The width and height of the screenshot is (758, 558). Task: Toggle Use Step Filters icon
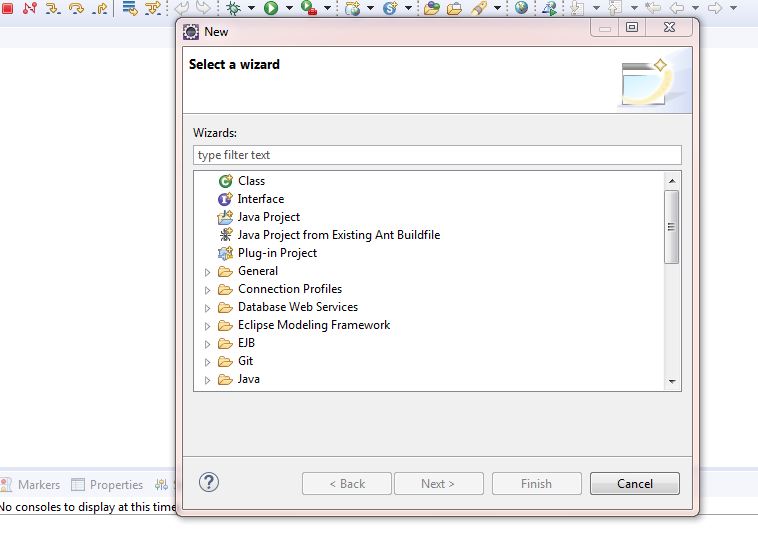(x=153, y=8)
